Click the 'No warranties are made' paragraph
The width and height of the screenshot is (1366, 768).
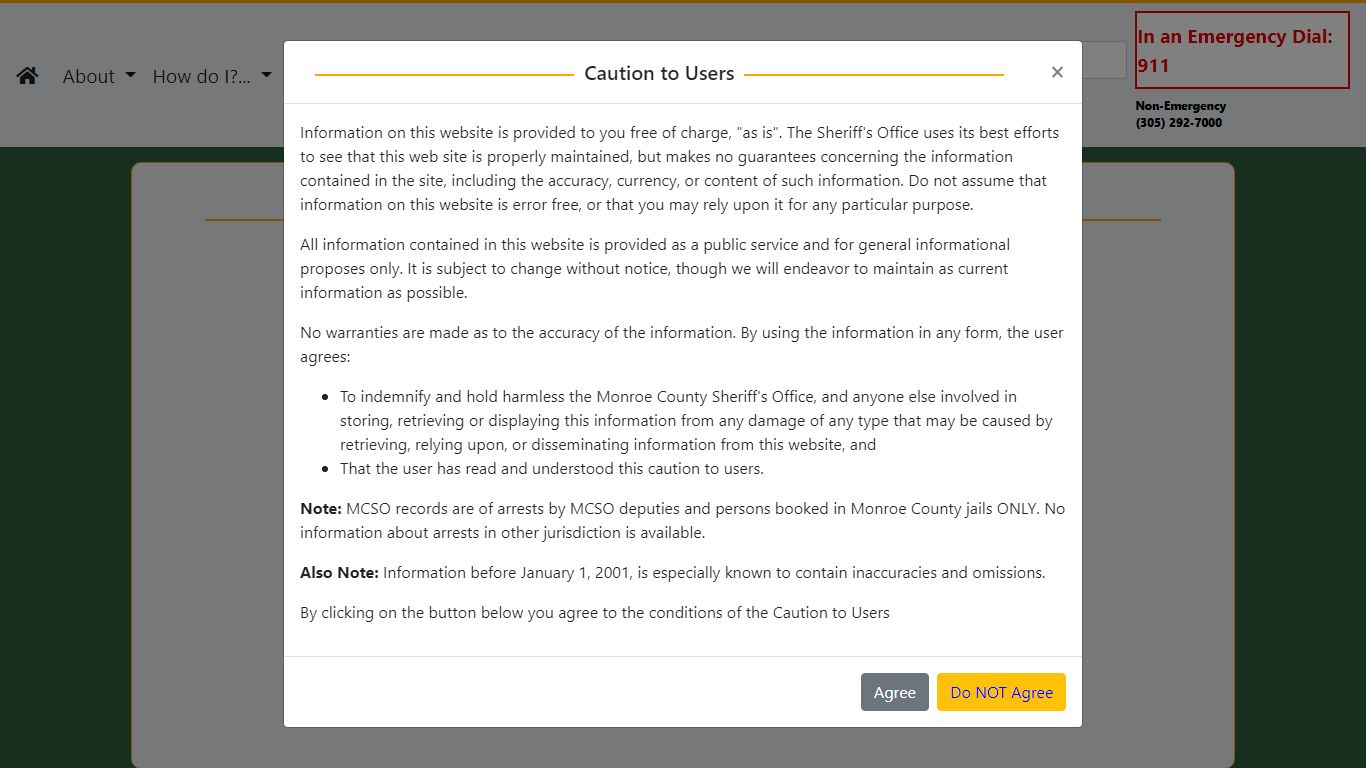(x=683, y=344)
